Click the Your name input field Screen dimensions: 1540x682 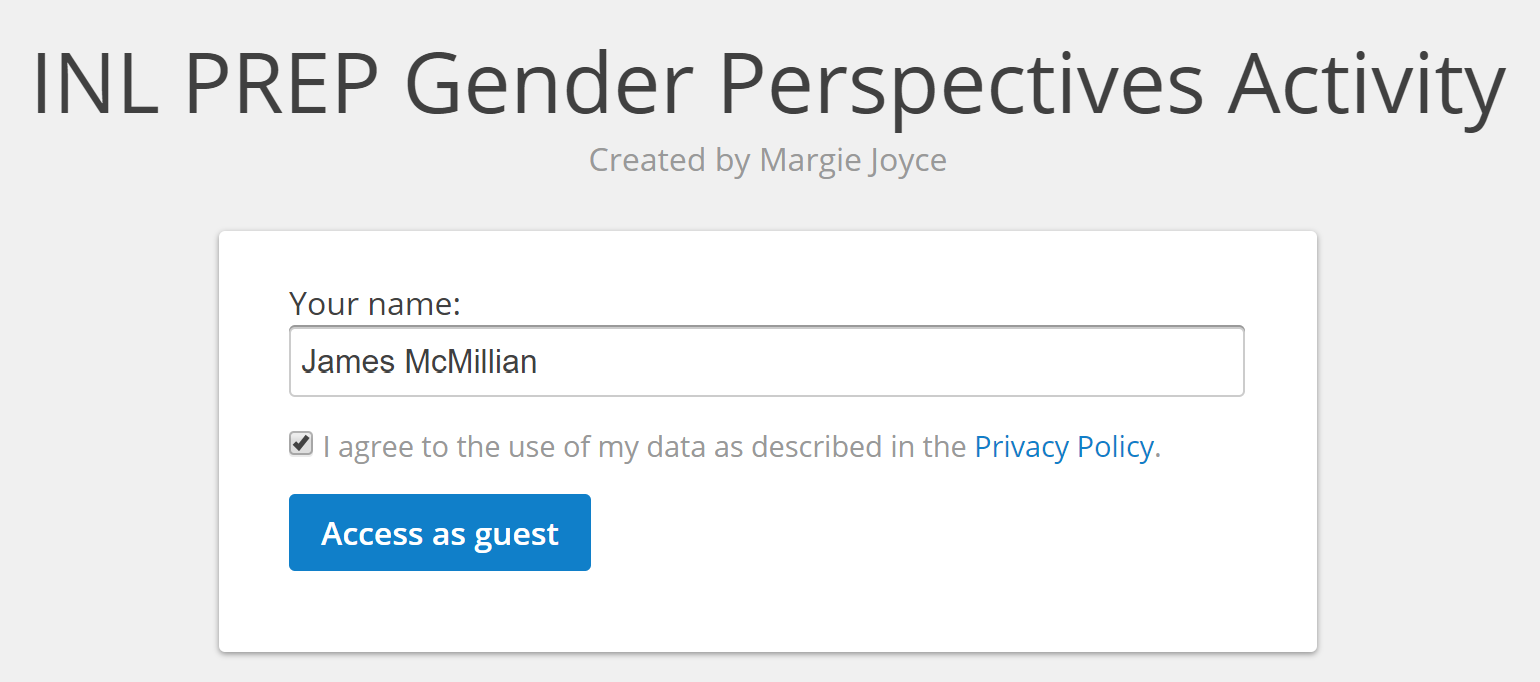pyautogui.click(x=766, y=362)
